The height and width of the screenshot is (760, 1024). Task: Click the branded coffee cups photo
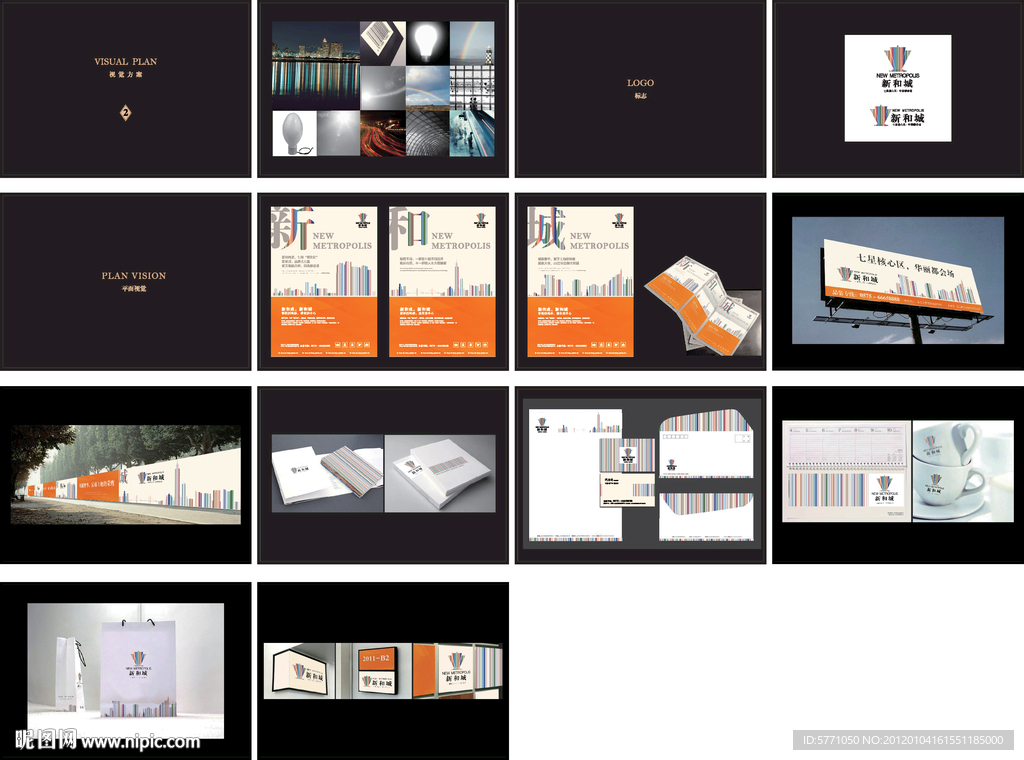[963, 471]
